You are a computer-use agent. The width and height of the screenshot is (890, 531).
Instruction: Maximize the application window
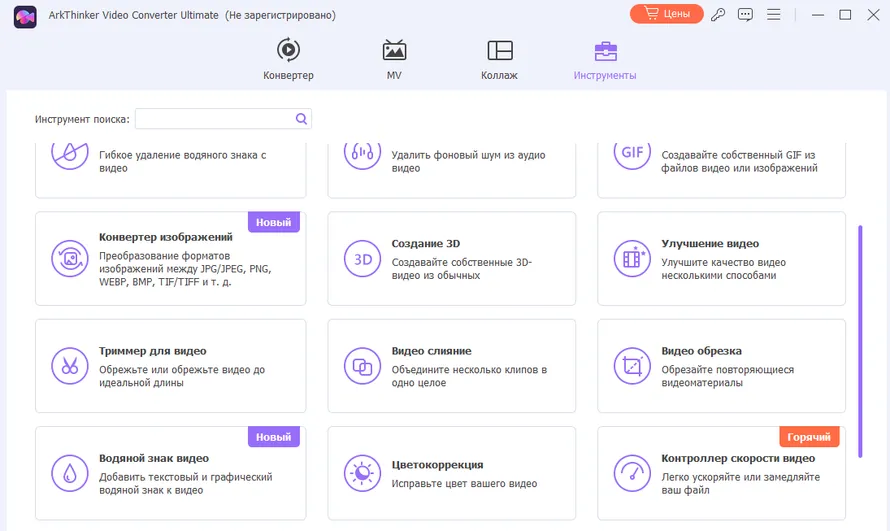click(x=845, y=15)
